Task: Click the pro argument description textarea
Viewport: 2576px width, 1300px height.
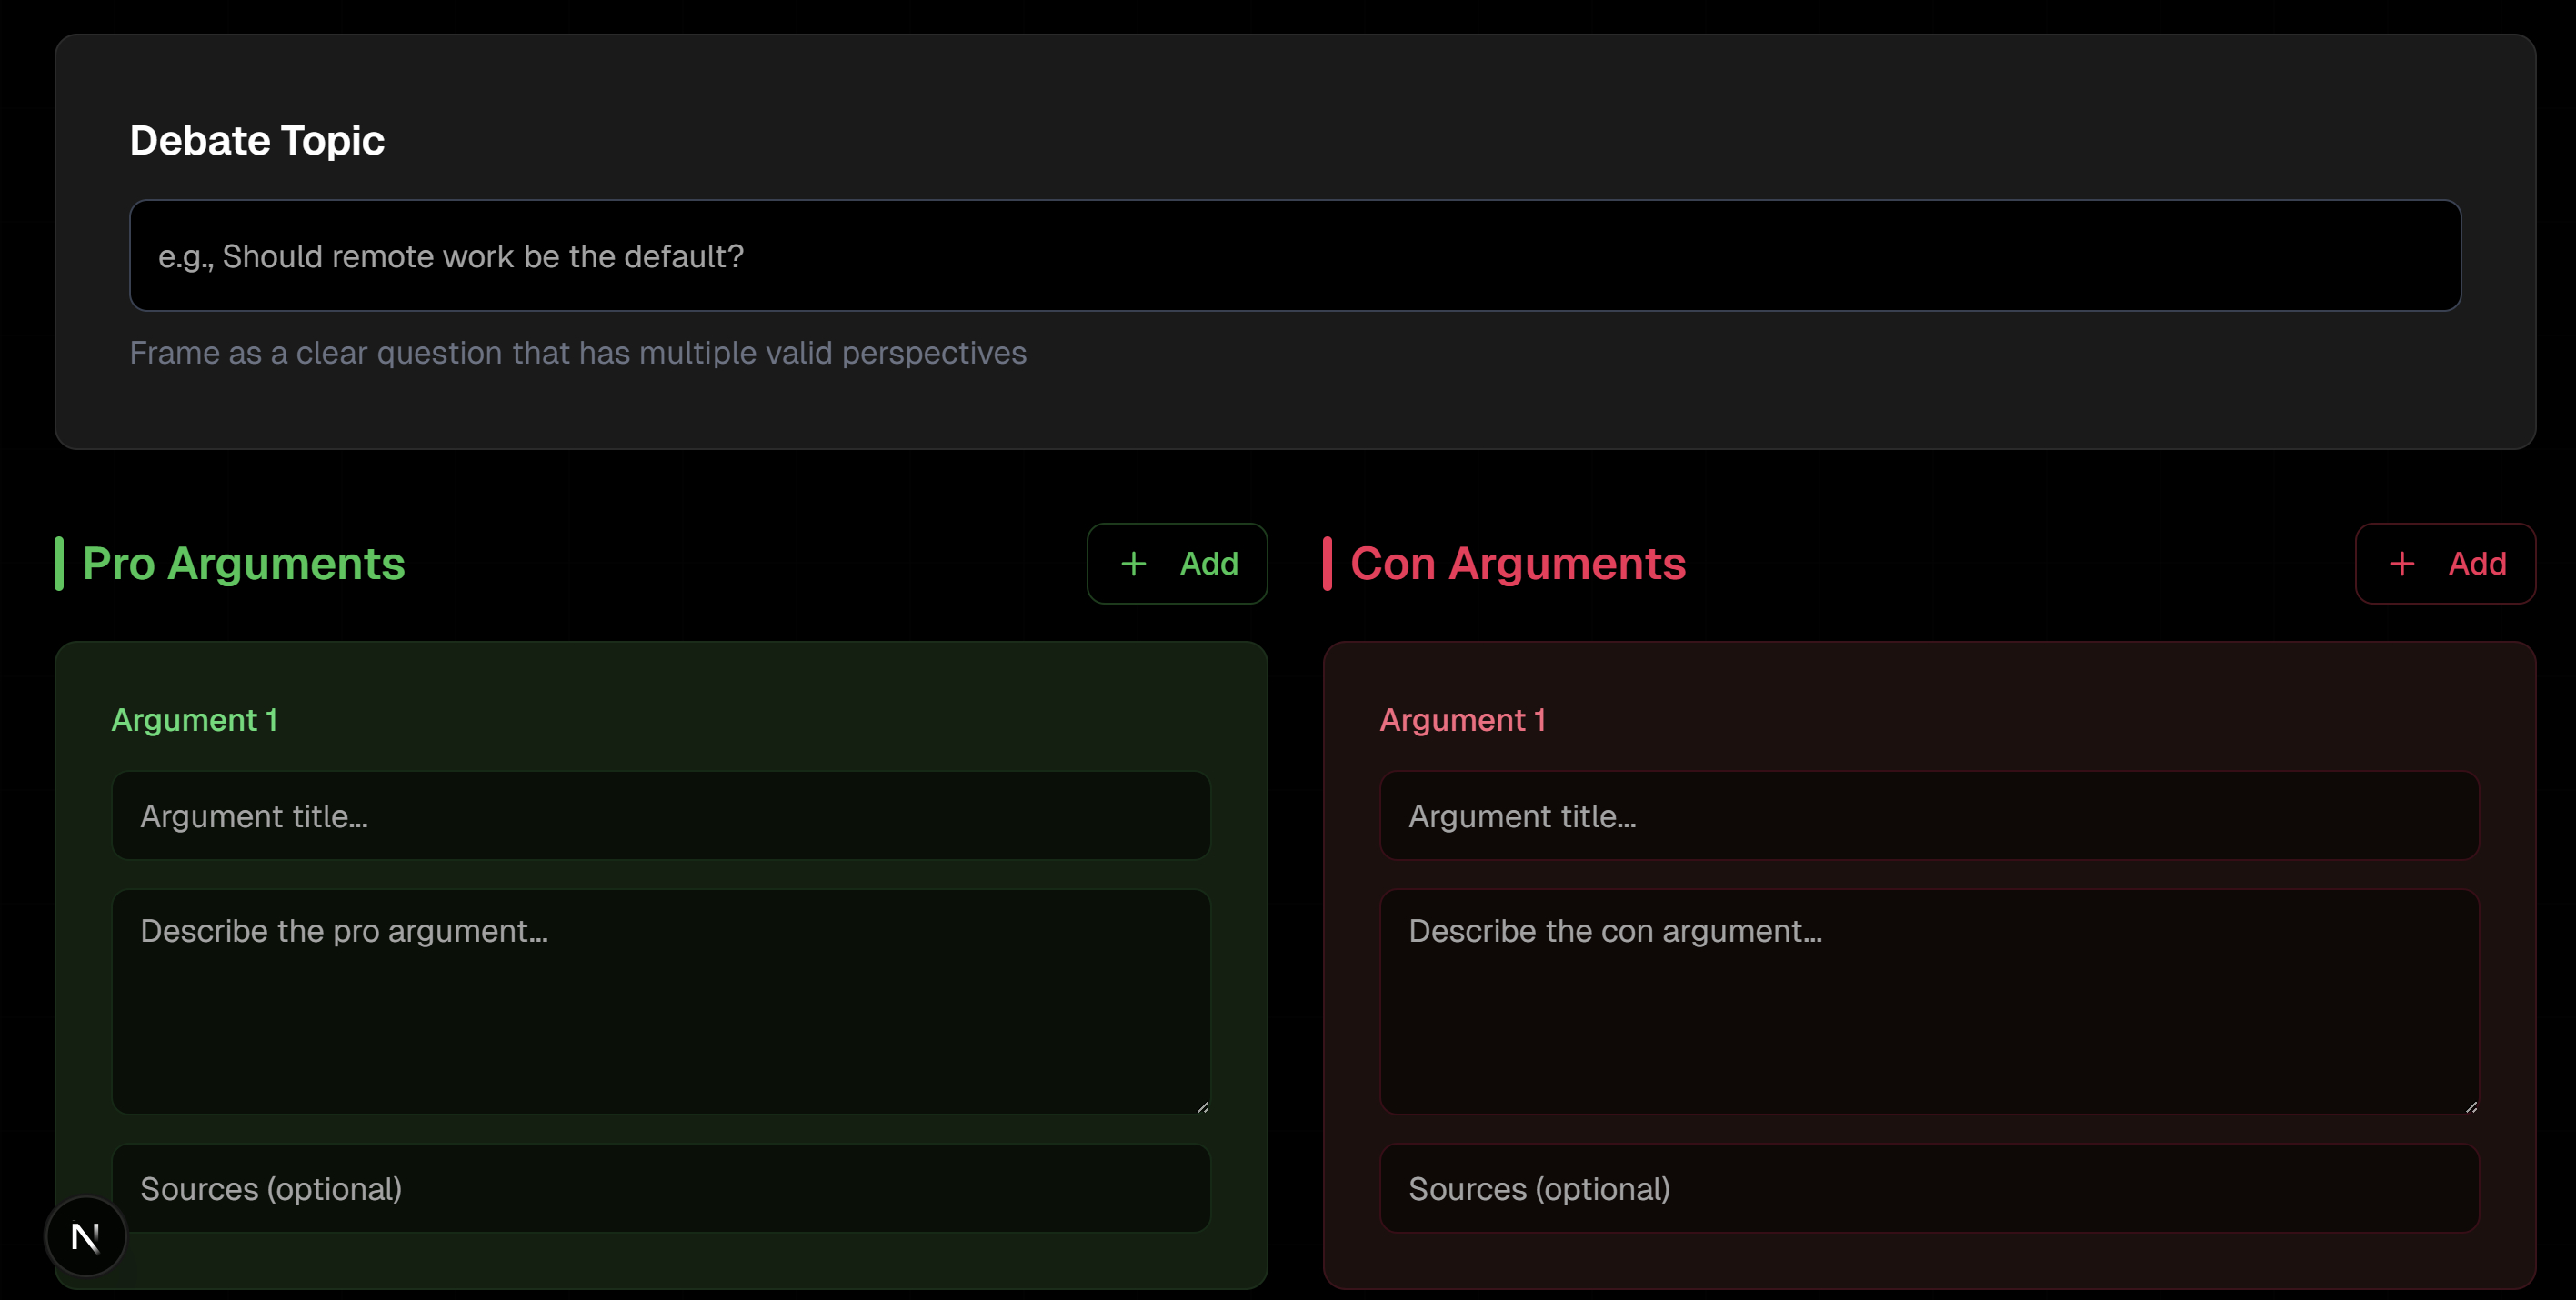Action: pos(660,1000)
